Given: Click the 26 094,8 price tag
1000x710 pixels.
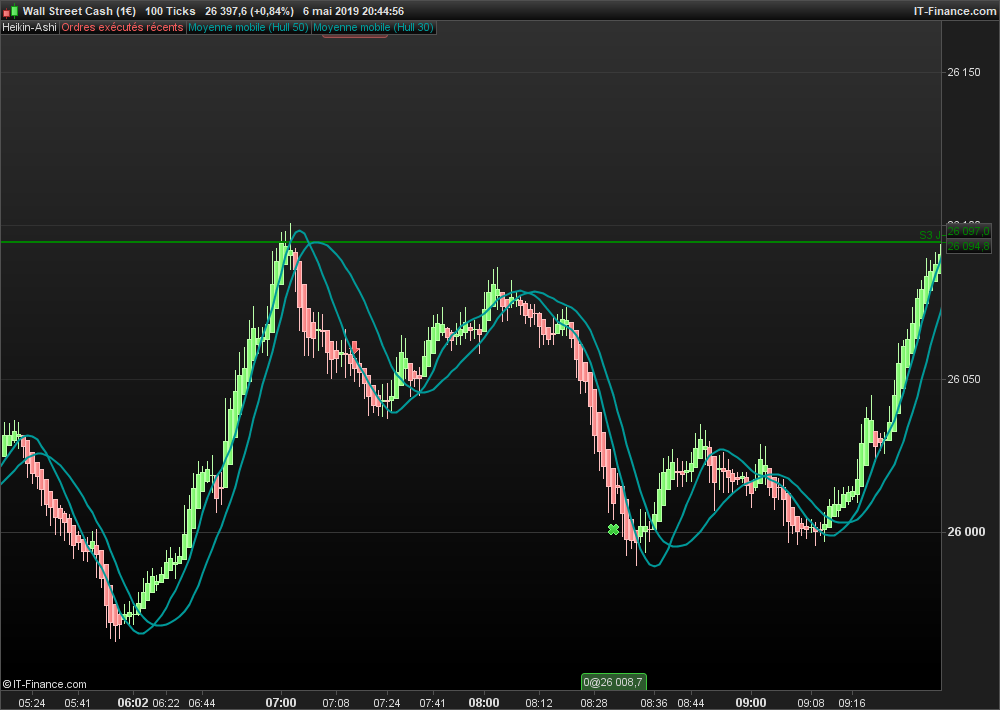Looking at the screenshot, I should 968,246.
